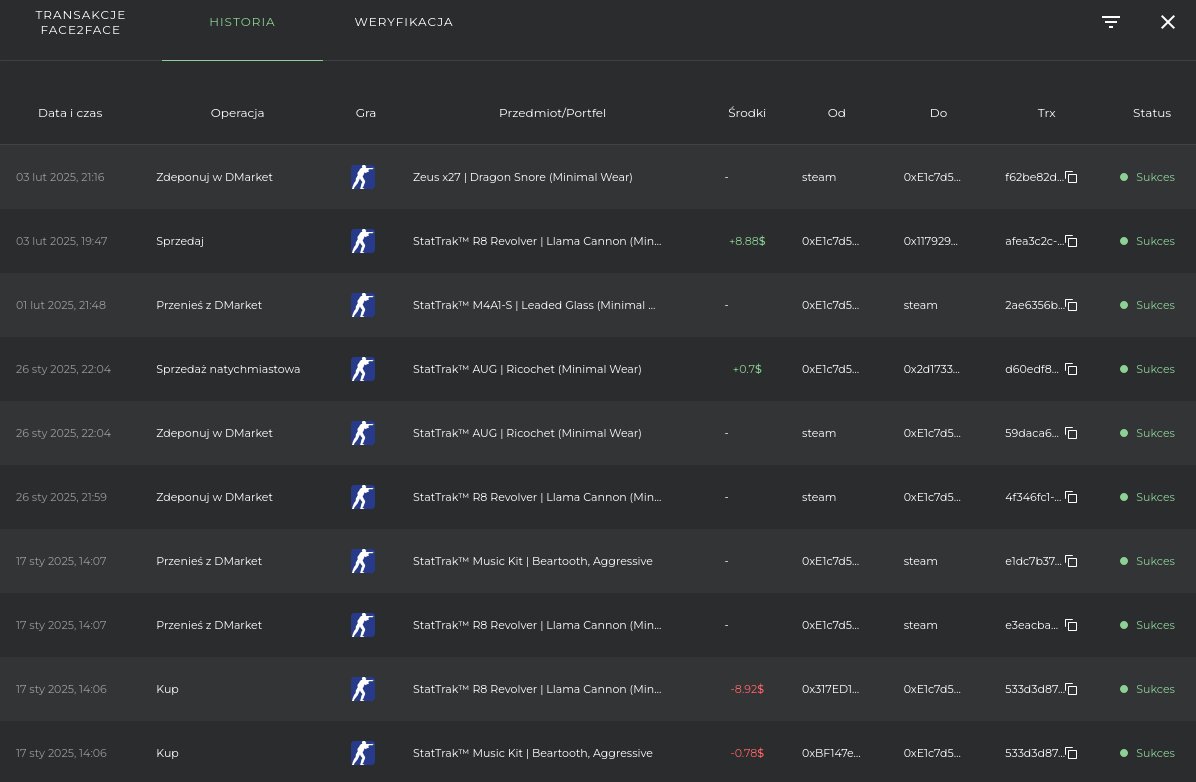Click sender address 0xBF147e...
The image size is (1196, 782).
point(831,754)
